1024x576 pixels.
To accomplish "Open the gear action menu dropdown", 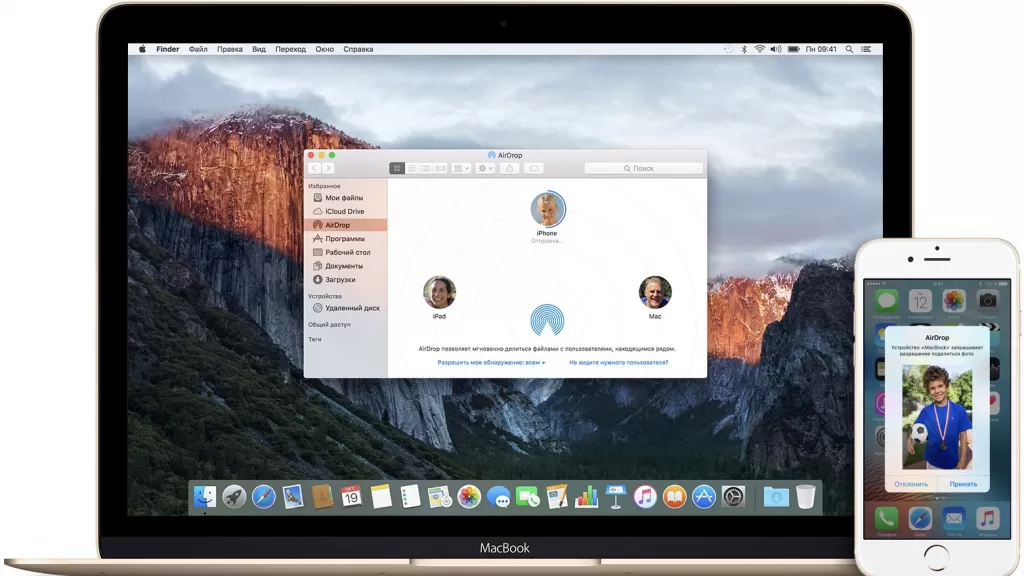I will [x=486, y=169].
